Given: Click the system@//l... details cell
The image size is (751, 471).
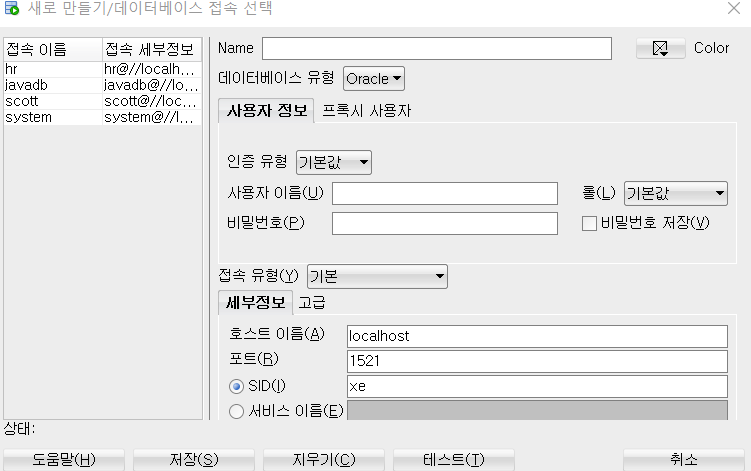Looking at the screenshot, I should point(152,117).
